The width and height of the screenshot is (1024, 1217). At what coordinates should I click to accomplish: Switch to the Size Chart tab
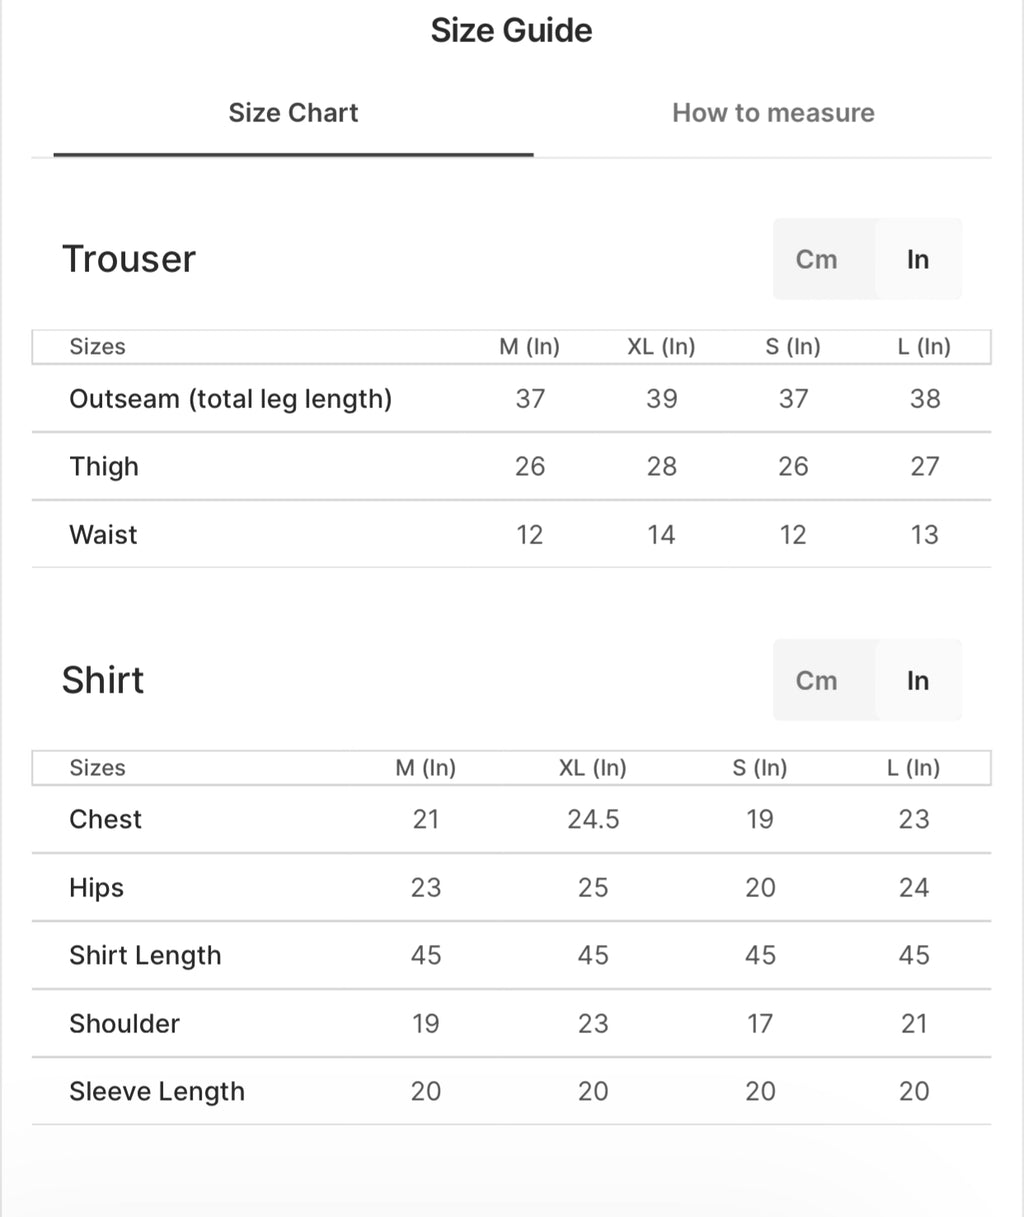point(293,113)
